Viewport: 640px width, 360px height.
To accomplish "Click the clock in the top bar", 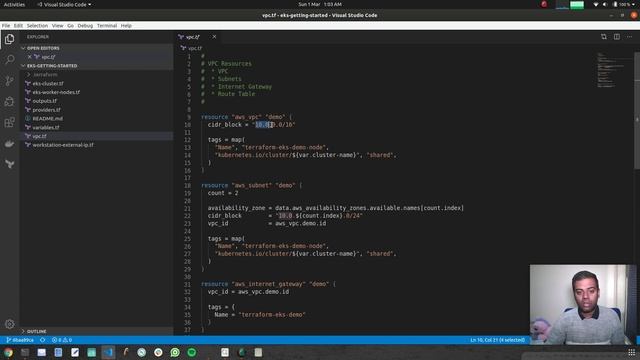I will (x=320, y=4).
